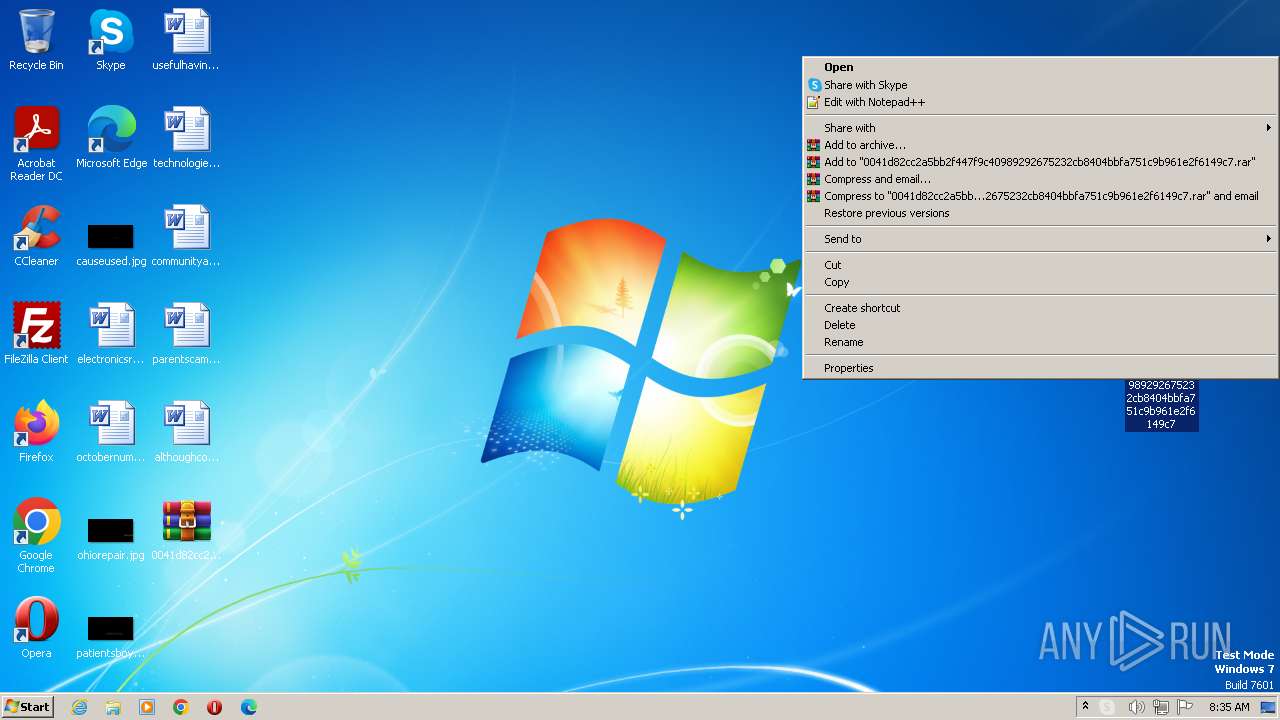Launch Internet Explorer from the taskbar
The height and width of the screenshot is (720, 1280).
(80, 707)
